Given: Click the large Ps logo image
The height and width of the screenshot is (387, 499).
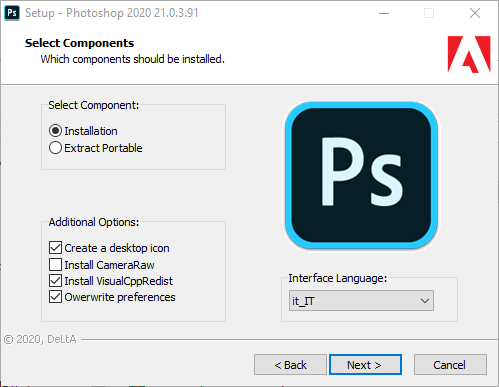Looking at the screenshot, I should coord(361,176).
